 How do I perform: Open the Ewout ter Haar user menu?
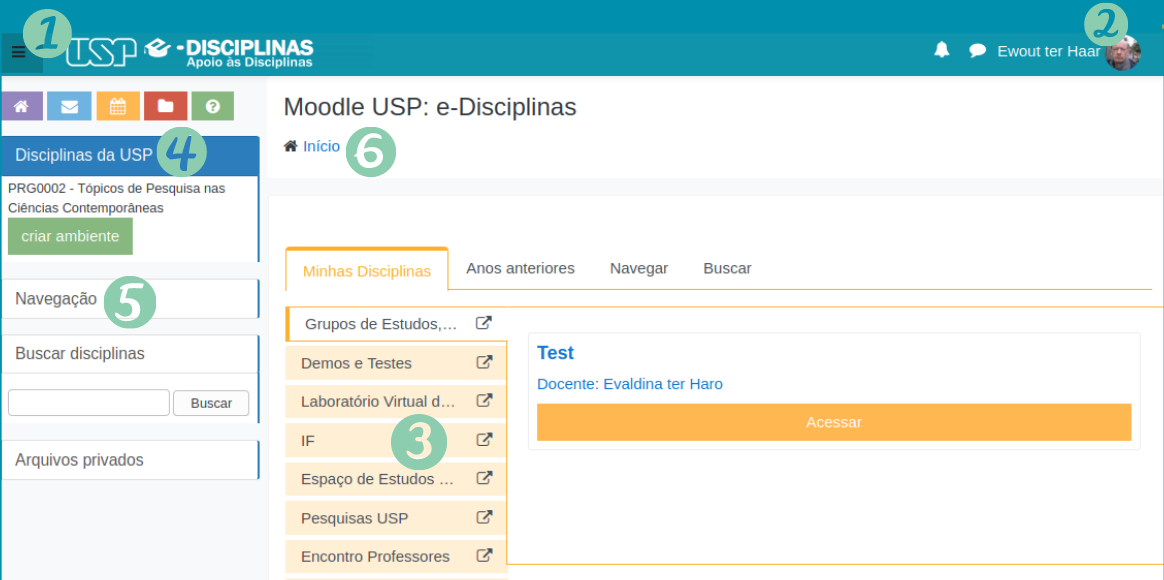(1048, 51)
